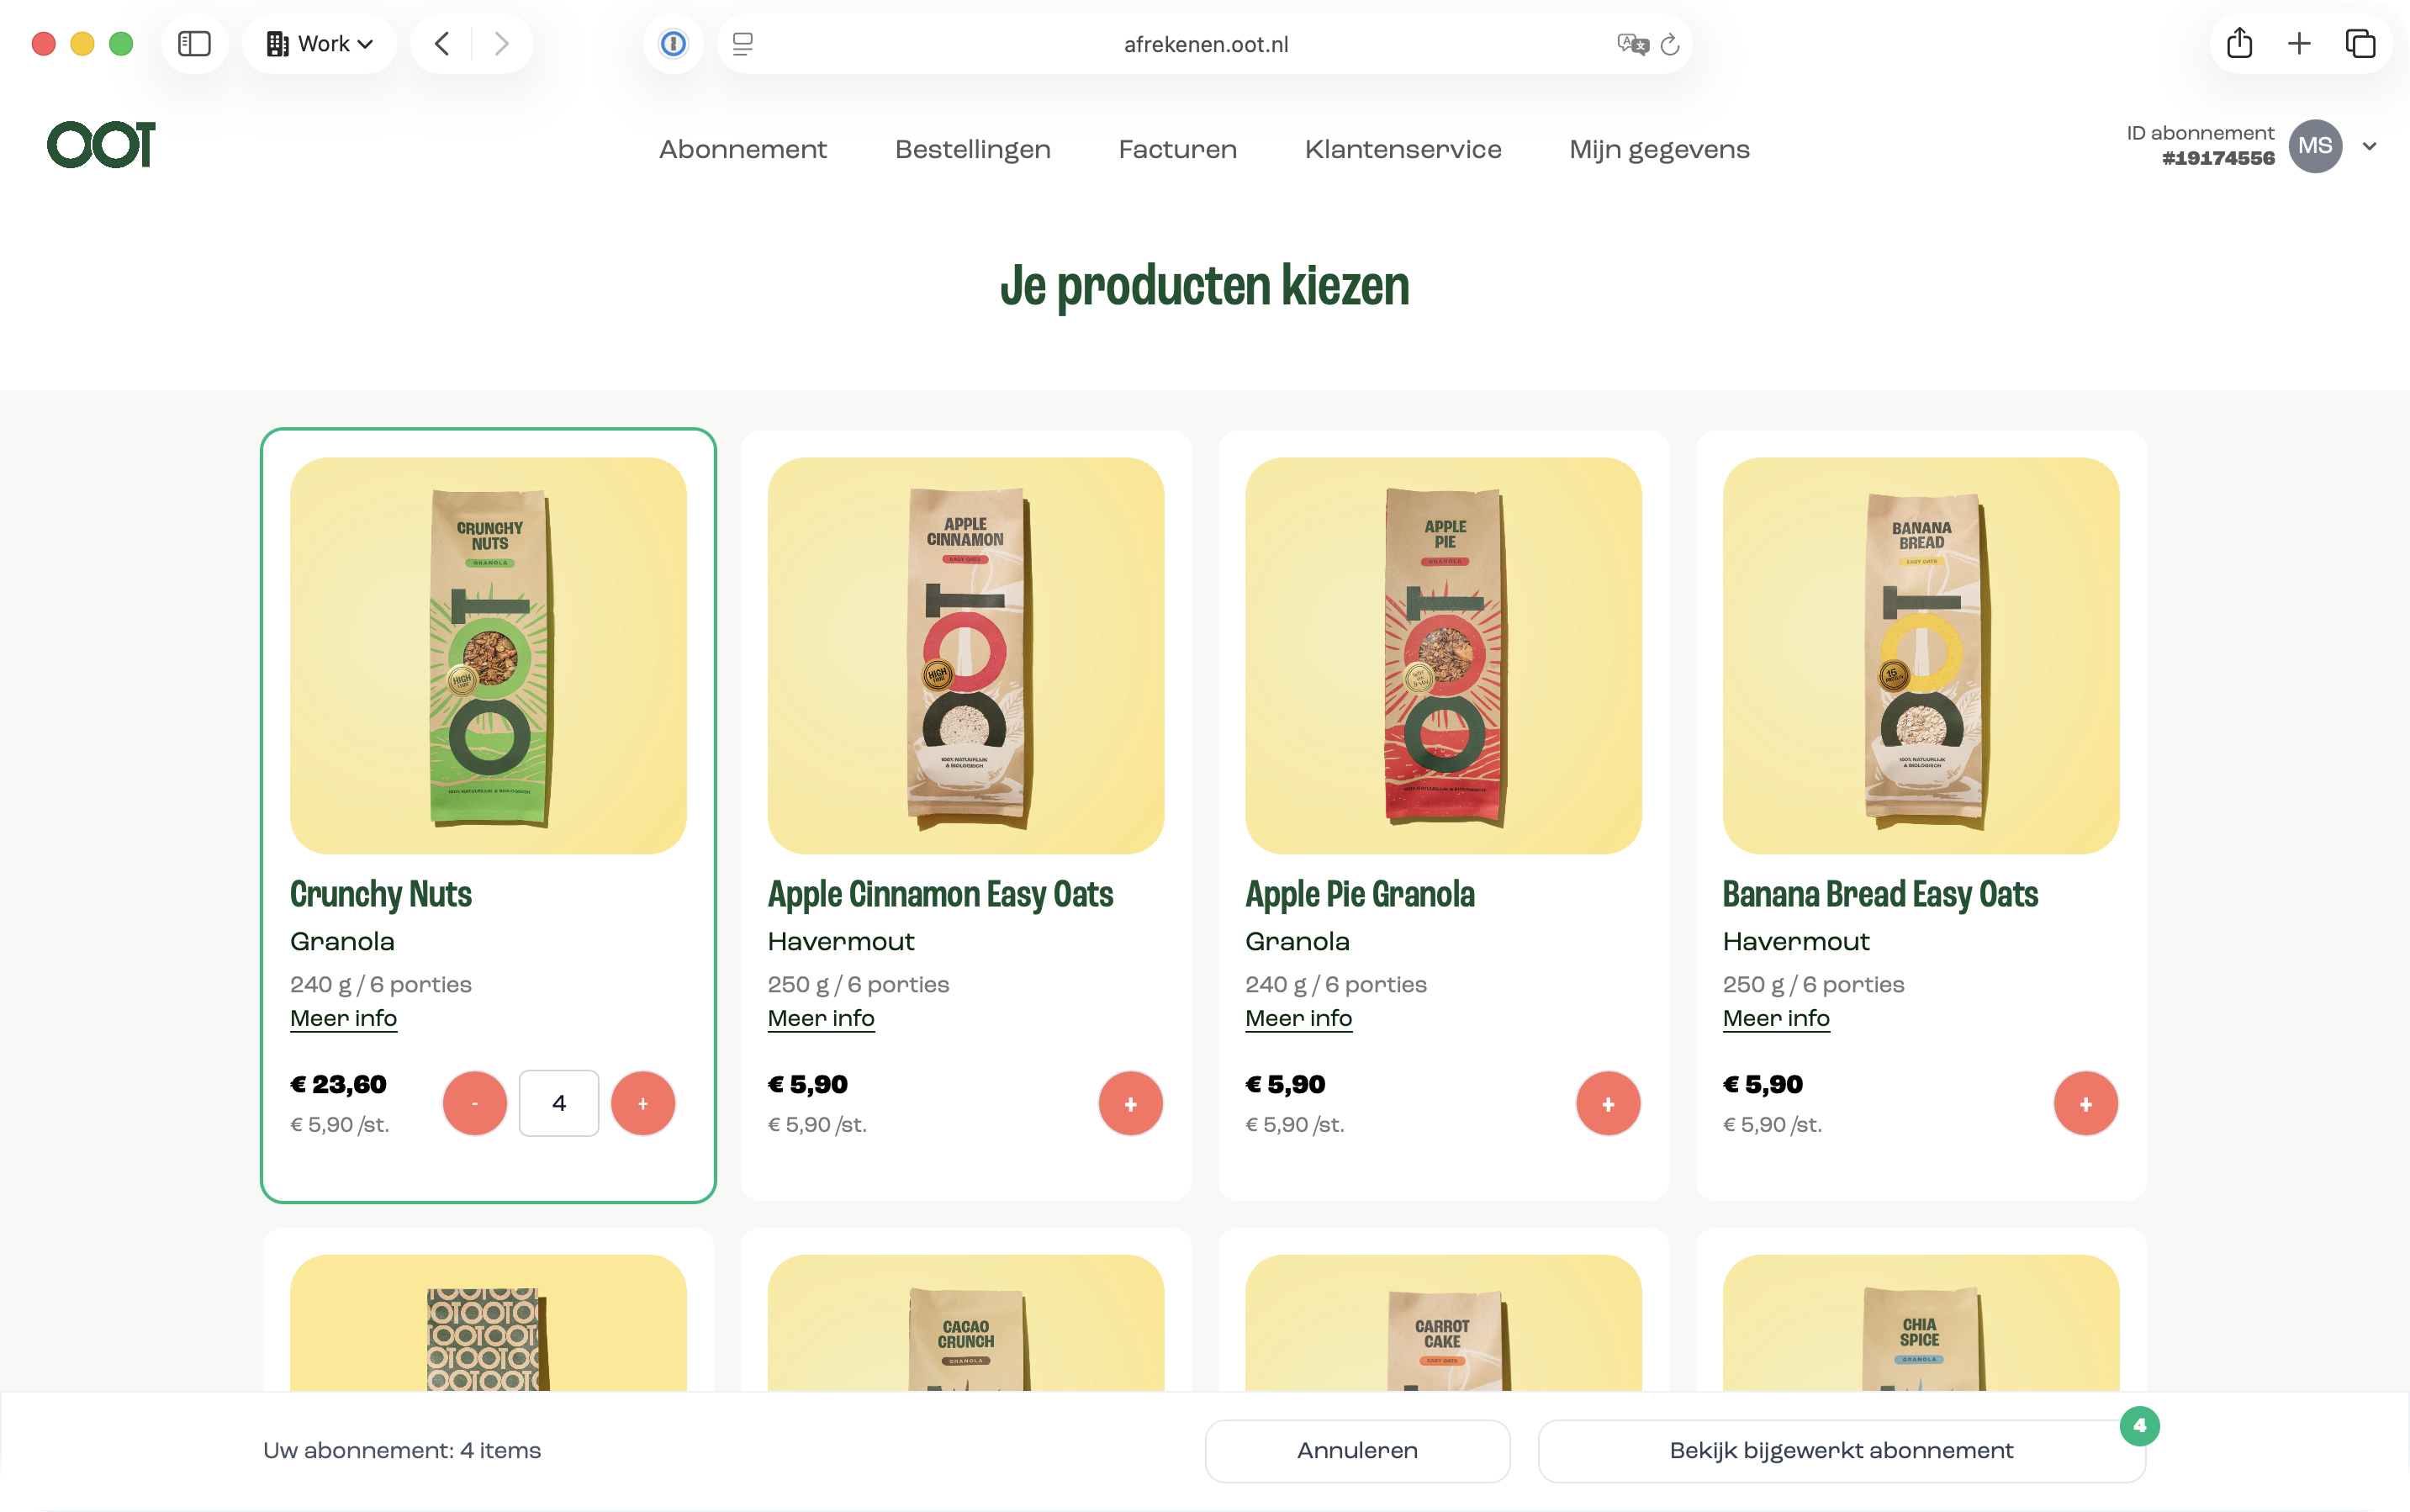Increase Crunchy Nuts quantity with plus

tap(643, 1103)
